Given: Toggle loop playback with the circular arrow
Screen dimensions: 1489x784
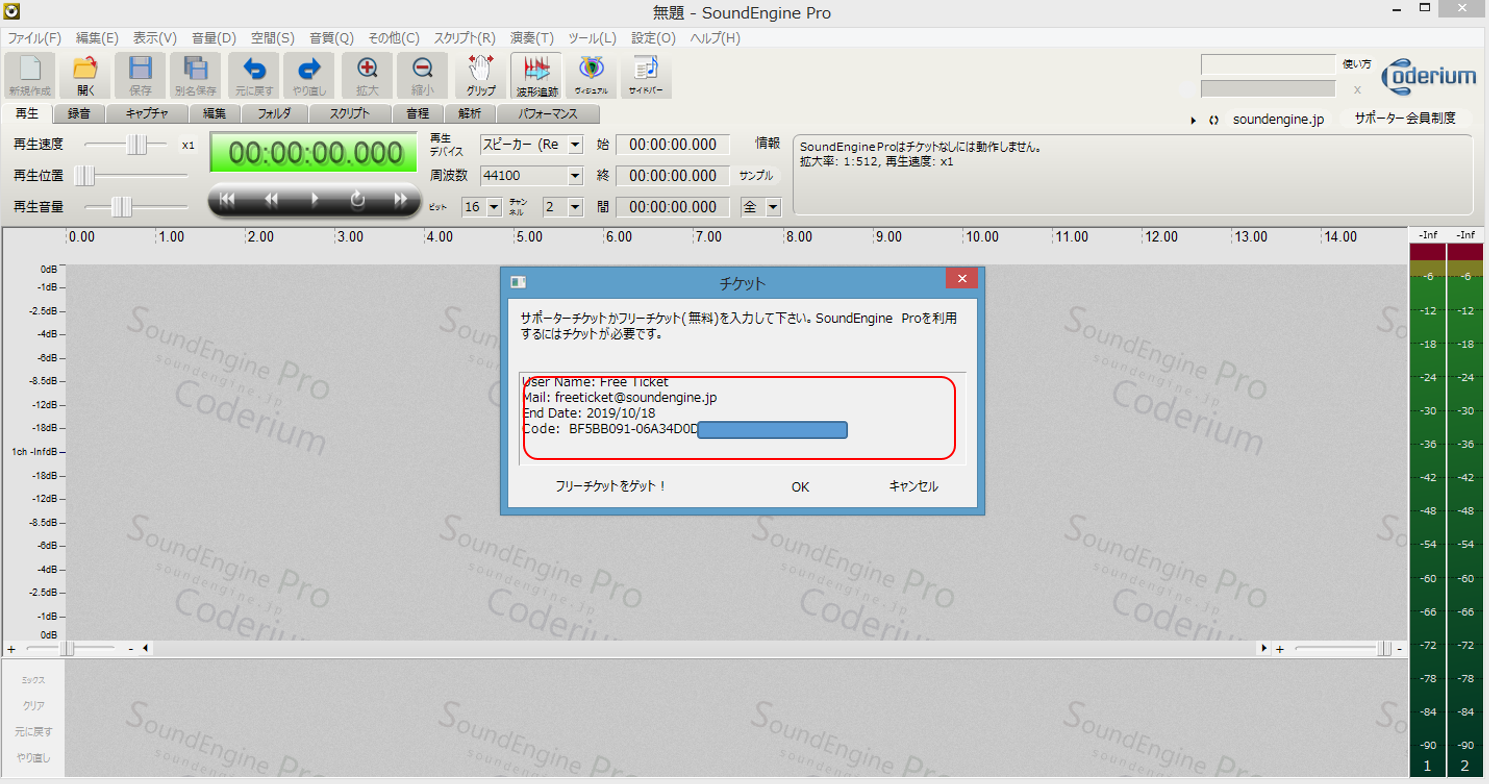Looking at the screenshot, I should 358,199.
